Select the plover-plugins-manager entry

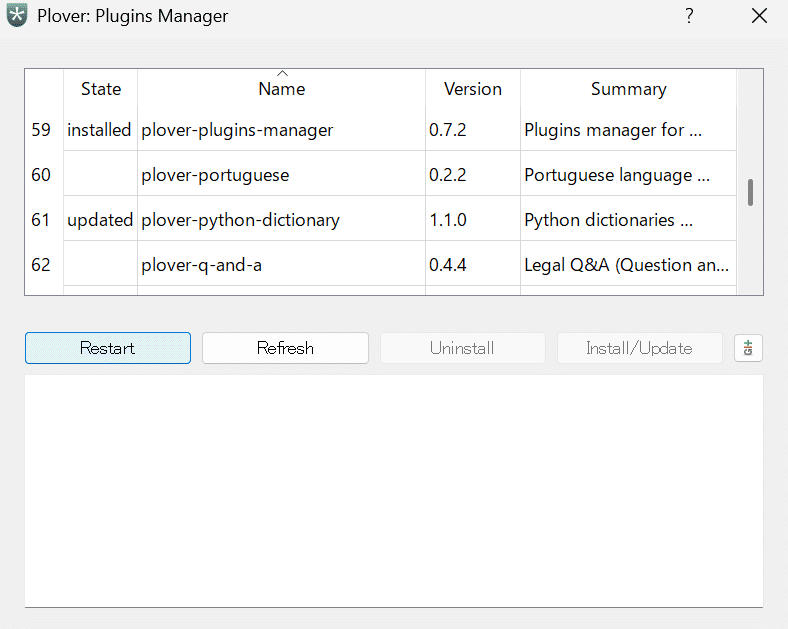click(x=238, y=130)
